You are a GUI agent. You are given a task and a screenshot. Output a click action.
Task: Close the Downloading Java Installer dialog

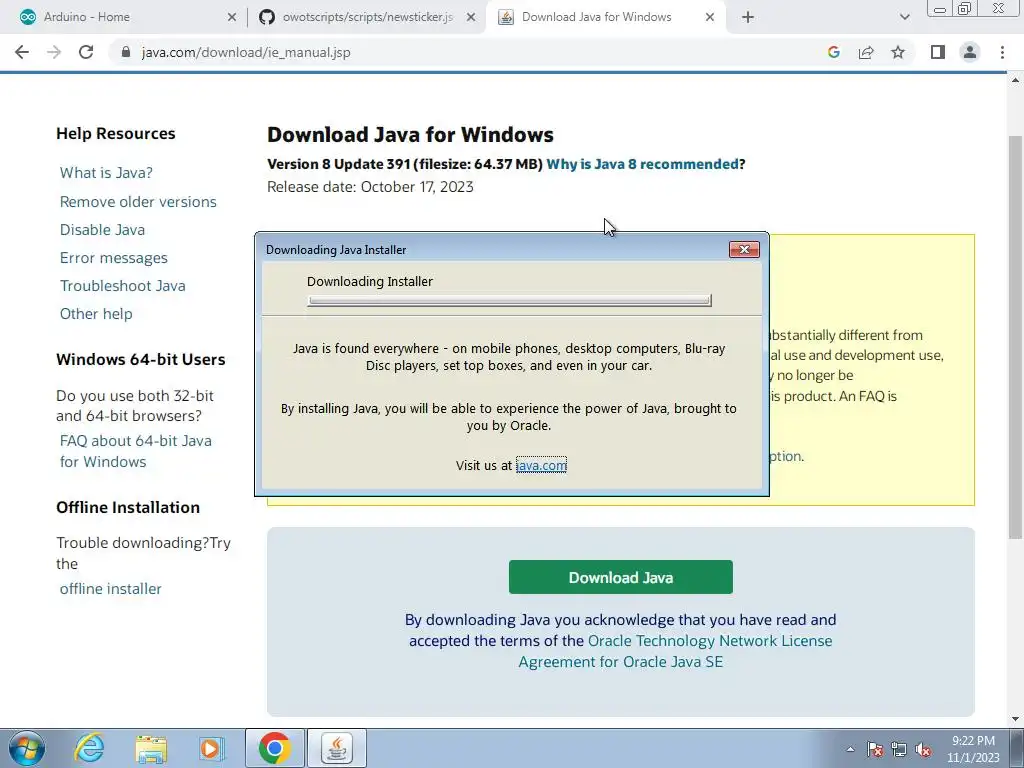[744, 249]
